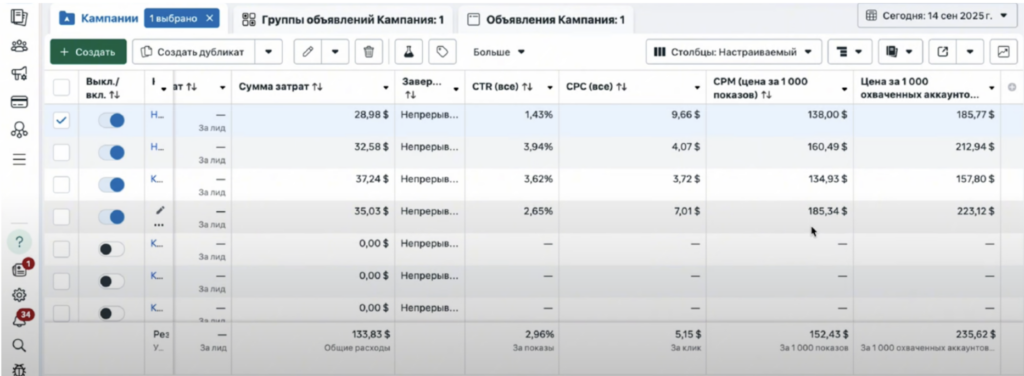This screenshot has height=376, width=1024.
Task: Open the pages icon in left sidebar
Action: (19, 17)
